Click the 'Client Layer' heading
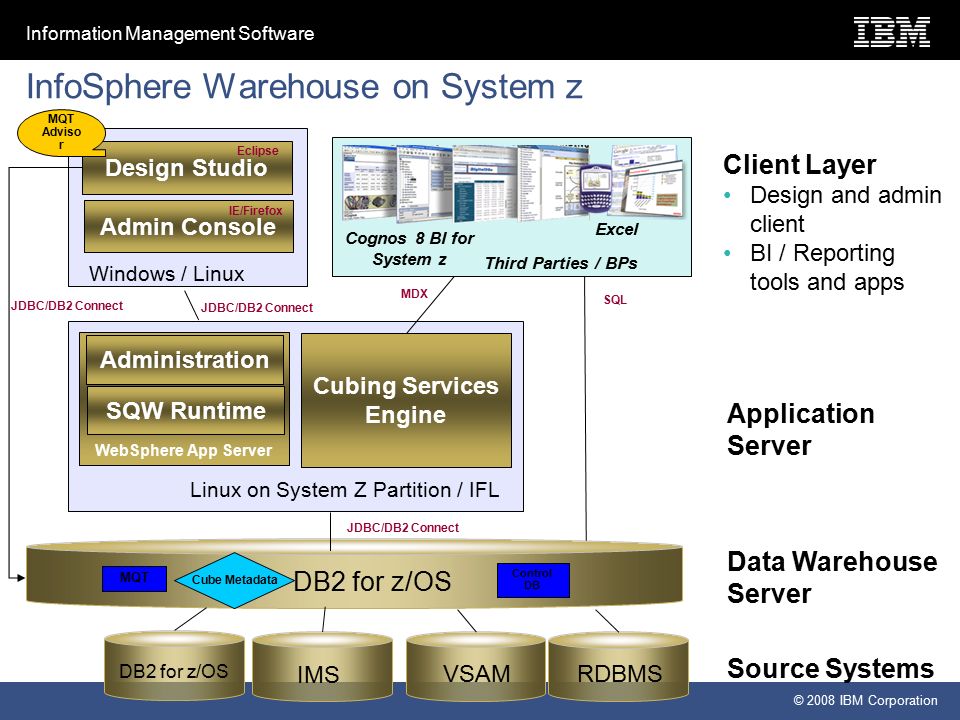 [x=800, y=165]
